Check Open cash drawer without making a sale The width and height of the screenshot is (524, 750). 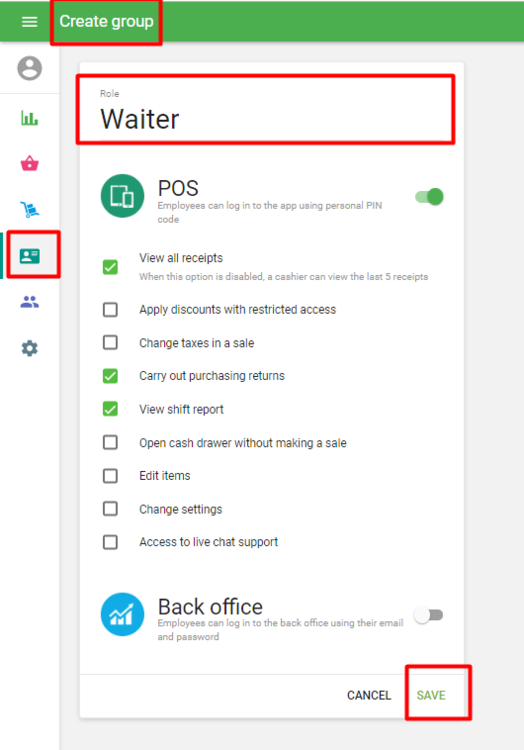tap(110, 442)
